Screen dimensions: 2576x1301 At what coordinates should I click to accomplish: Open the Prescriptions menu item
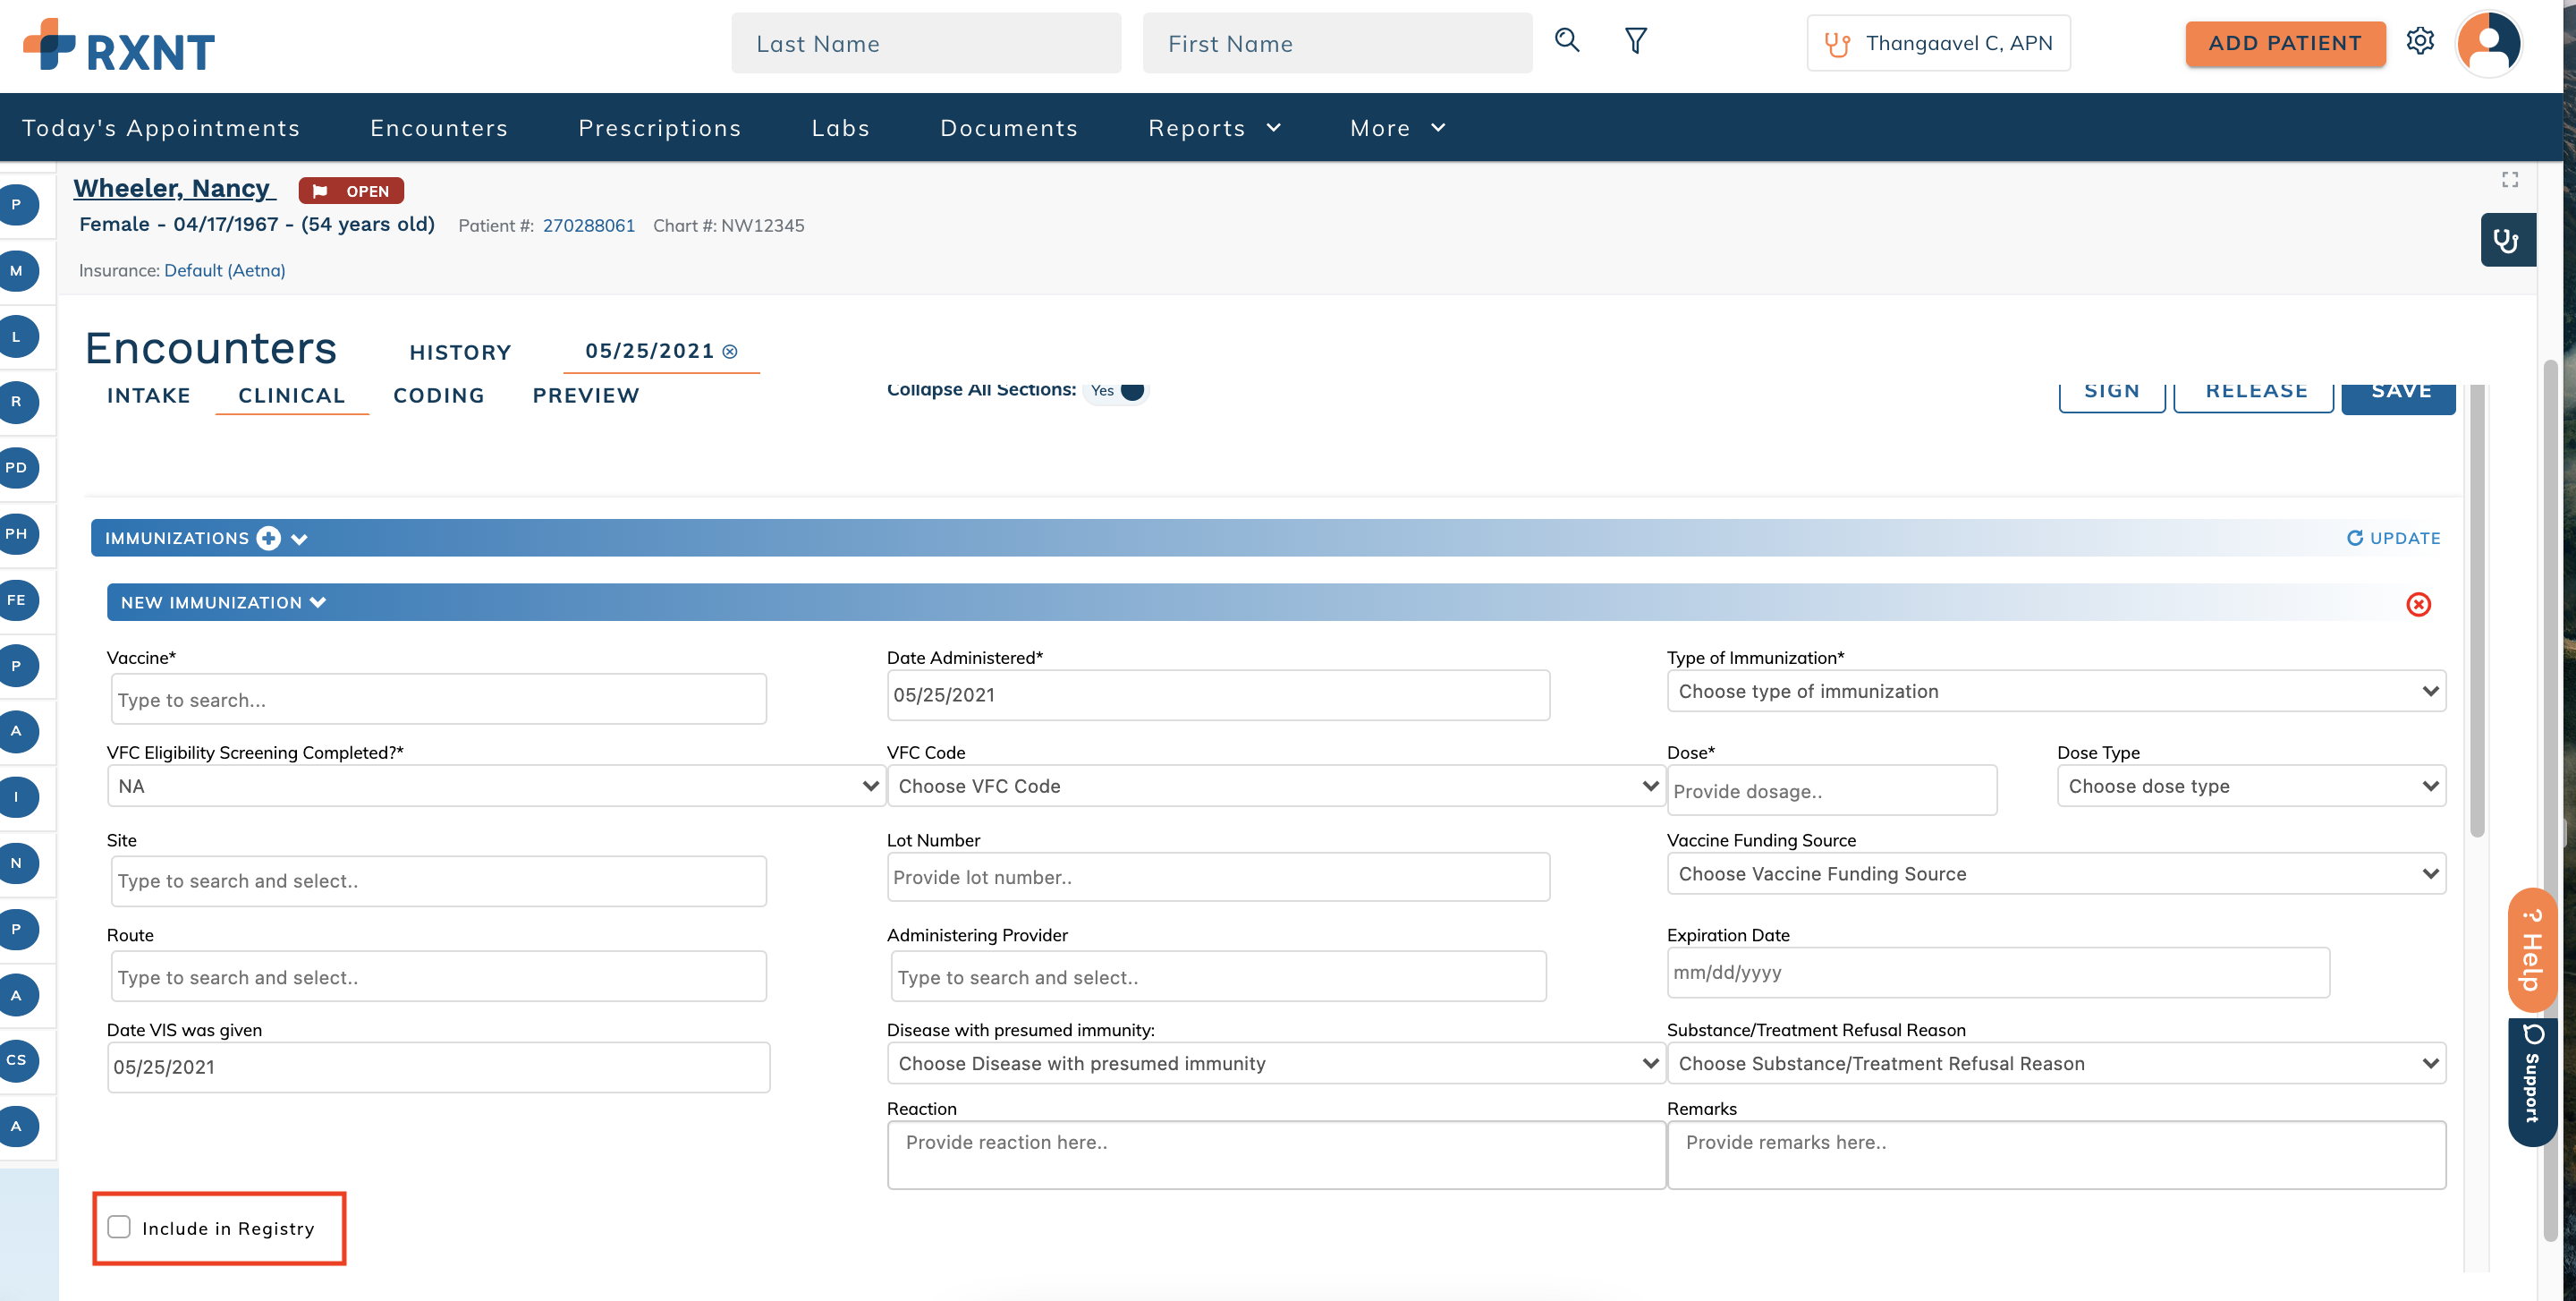[660, 128]
